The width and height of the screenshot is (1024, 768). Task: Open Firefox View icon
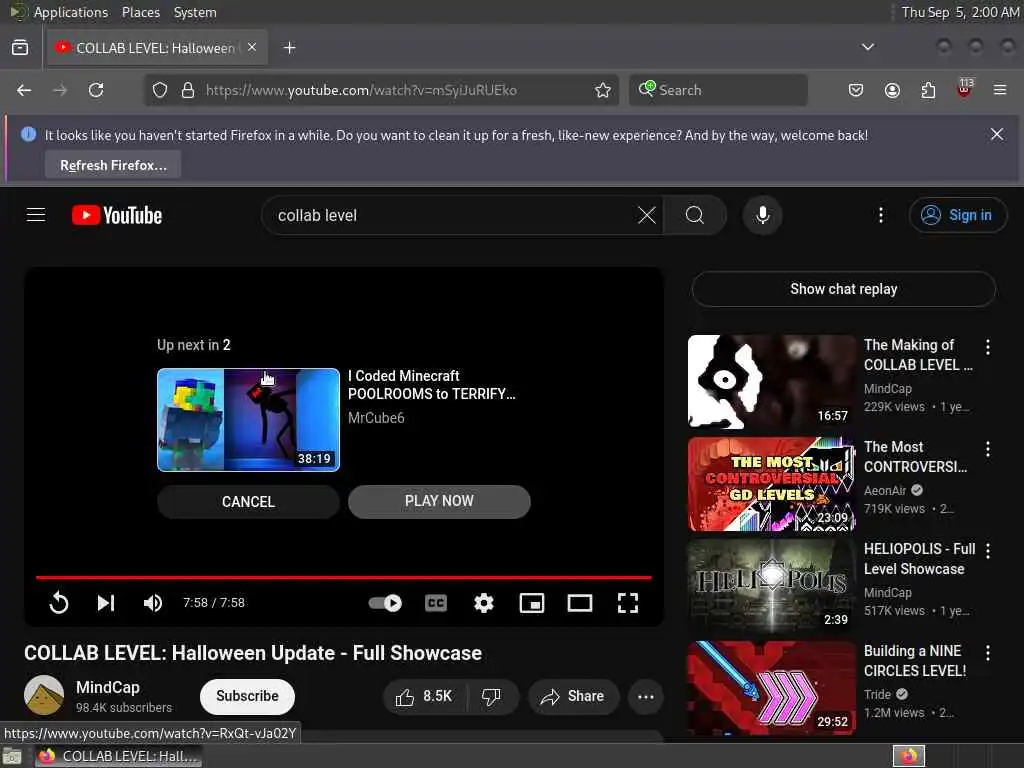[x=20, y=48]
